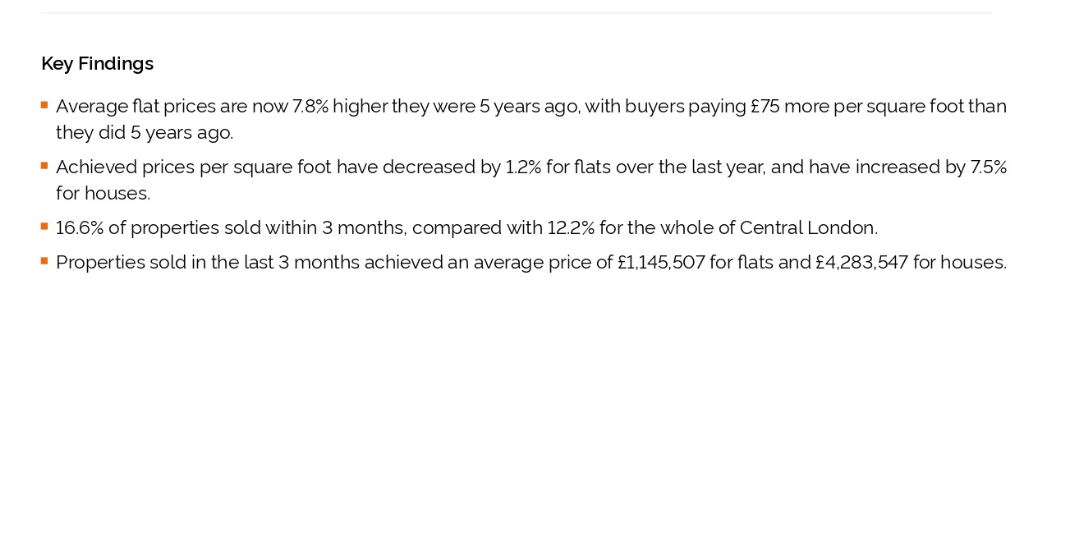Click the Key Findings heading
1080x540 pixels.
pos(97,64)
